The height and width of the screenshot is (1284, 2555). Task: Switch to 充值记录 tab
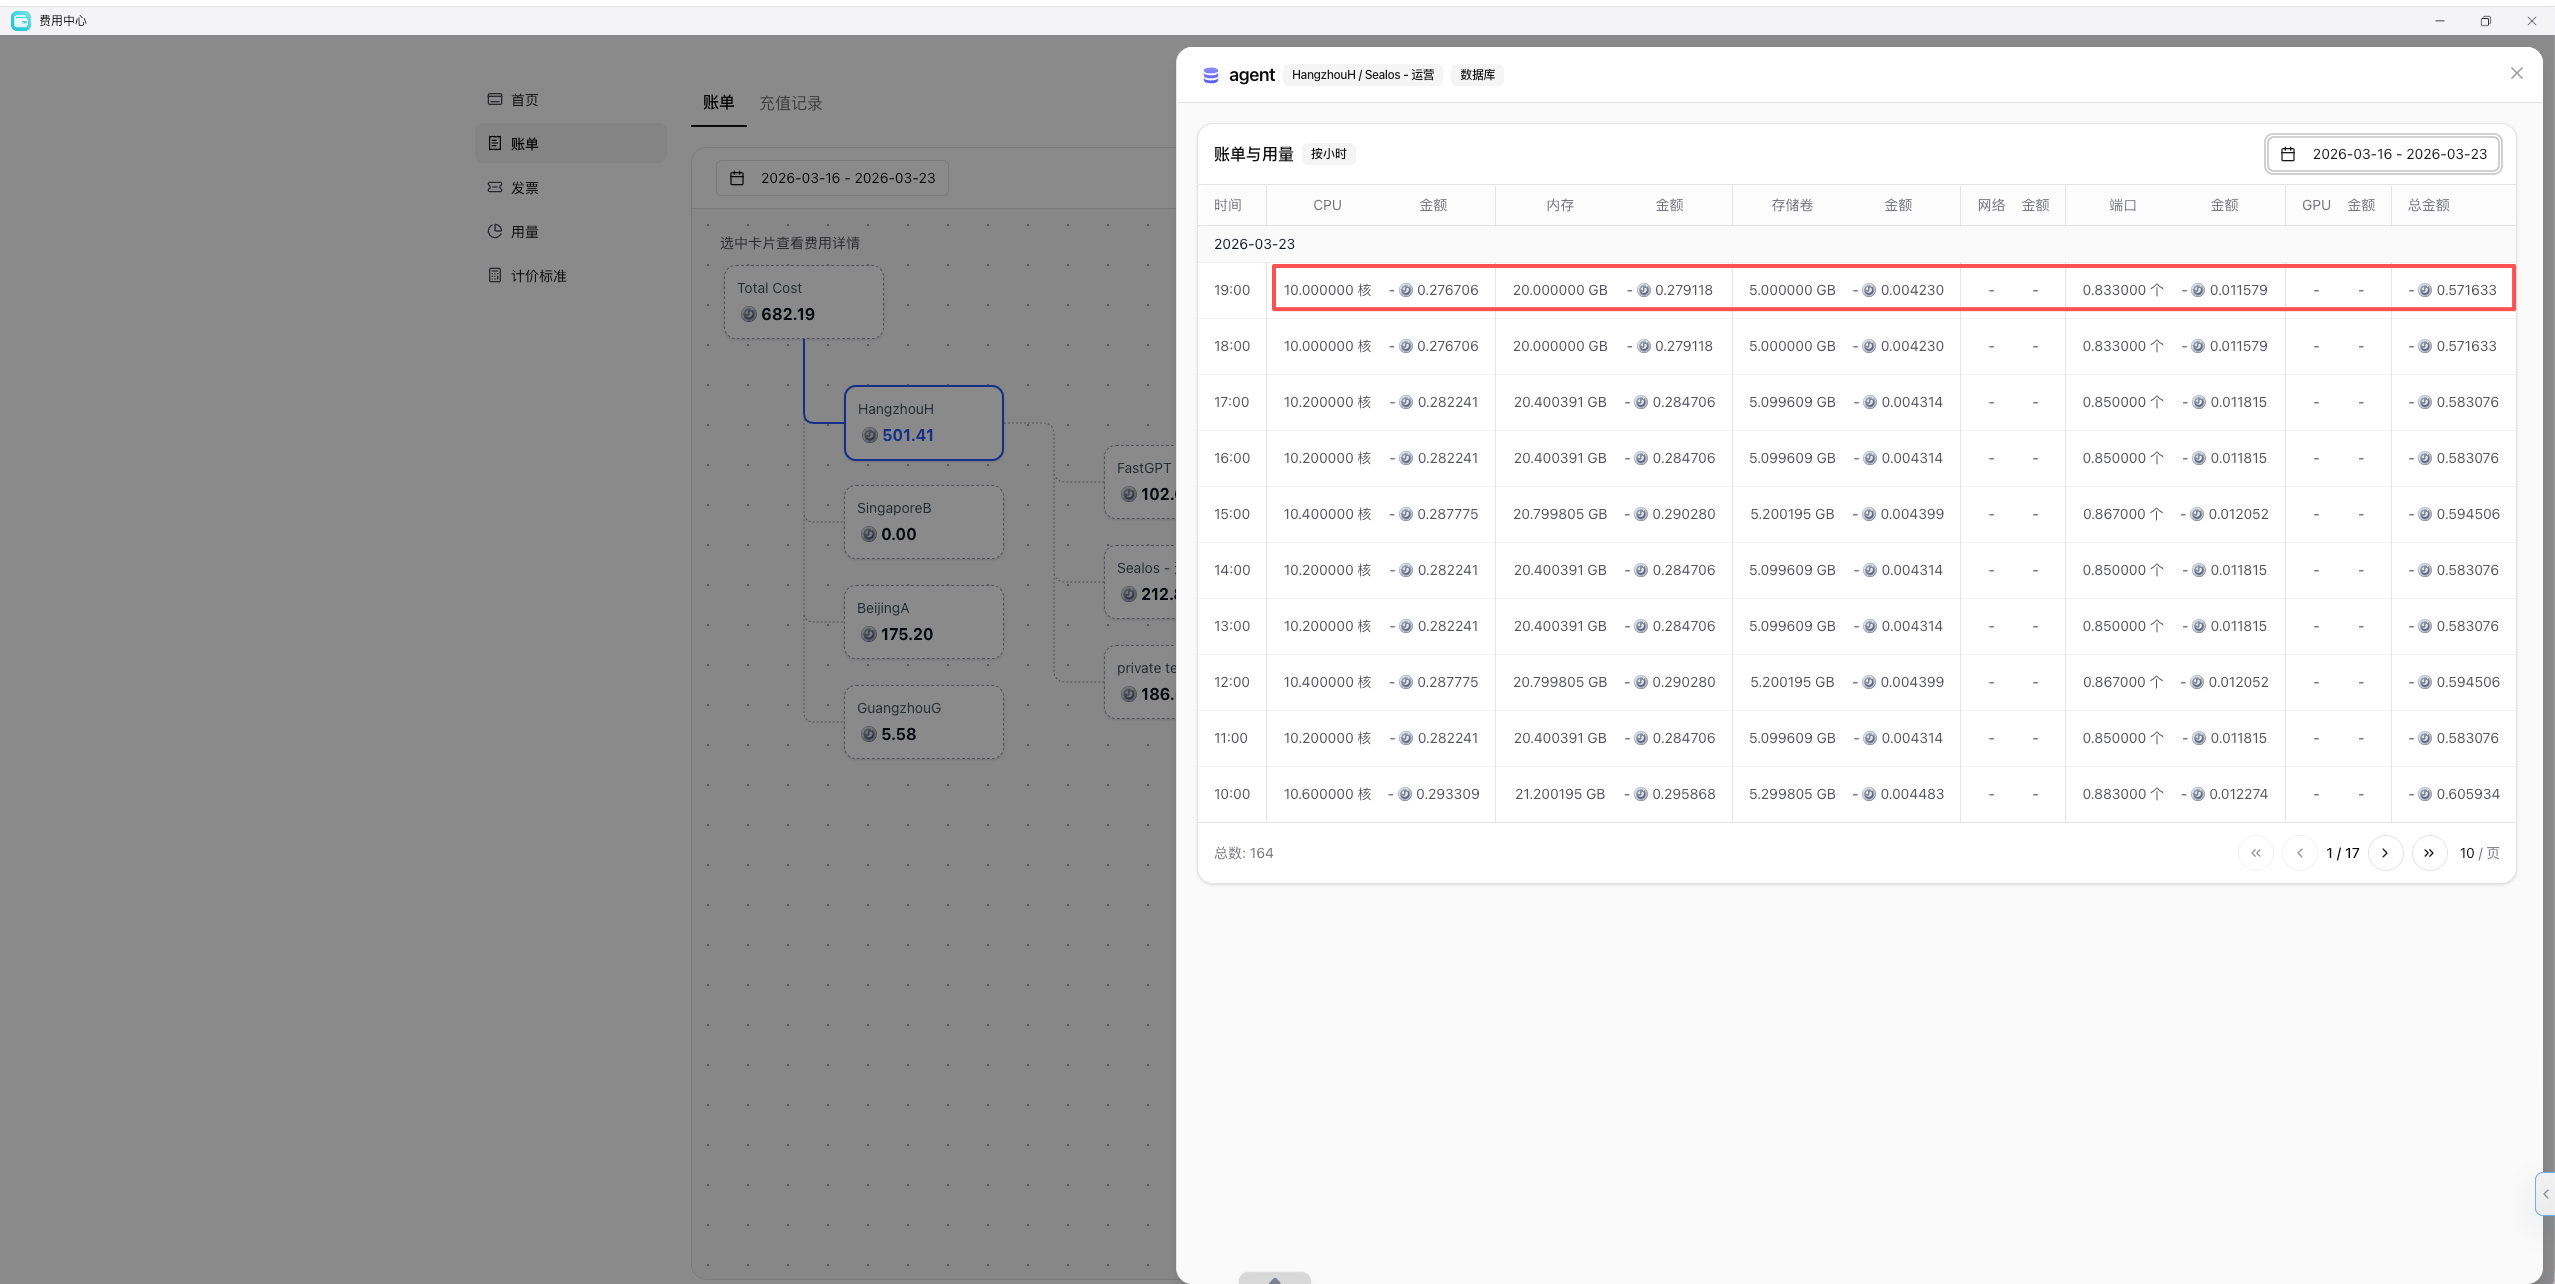click(790, 103)
